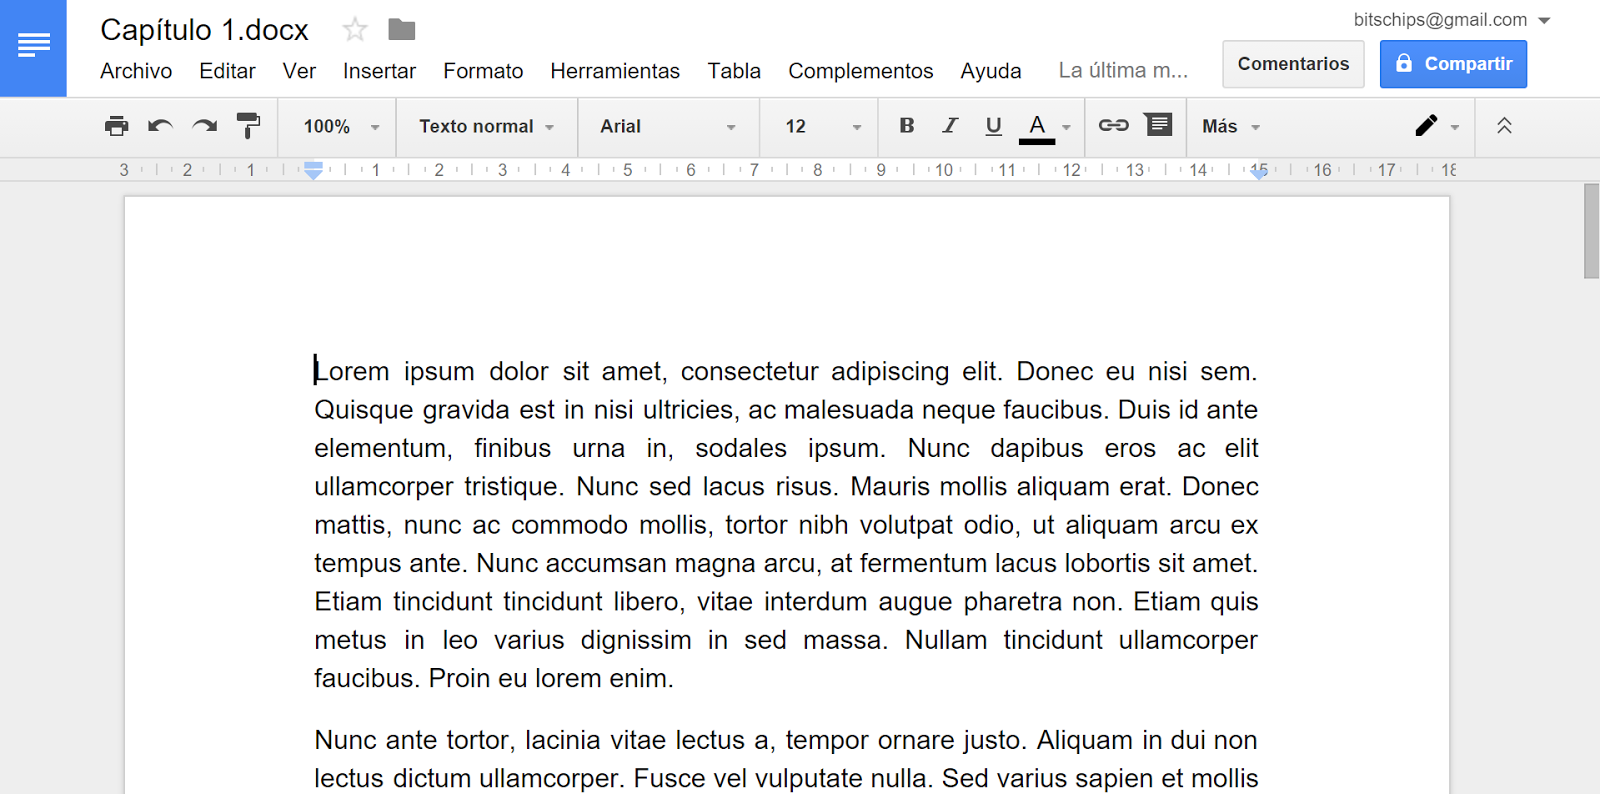This screenshot has height=794, width=1600.
Task: Expand the Más toolbar options
Action: click(1231, 127)
